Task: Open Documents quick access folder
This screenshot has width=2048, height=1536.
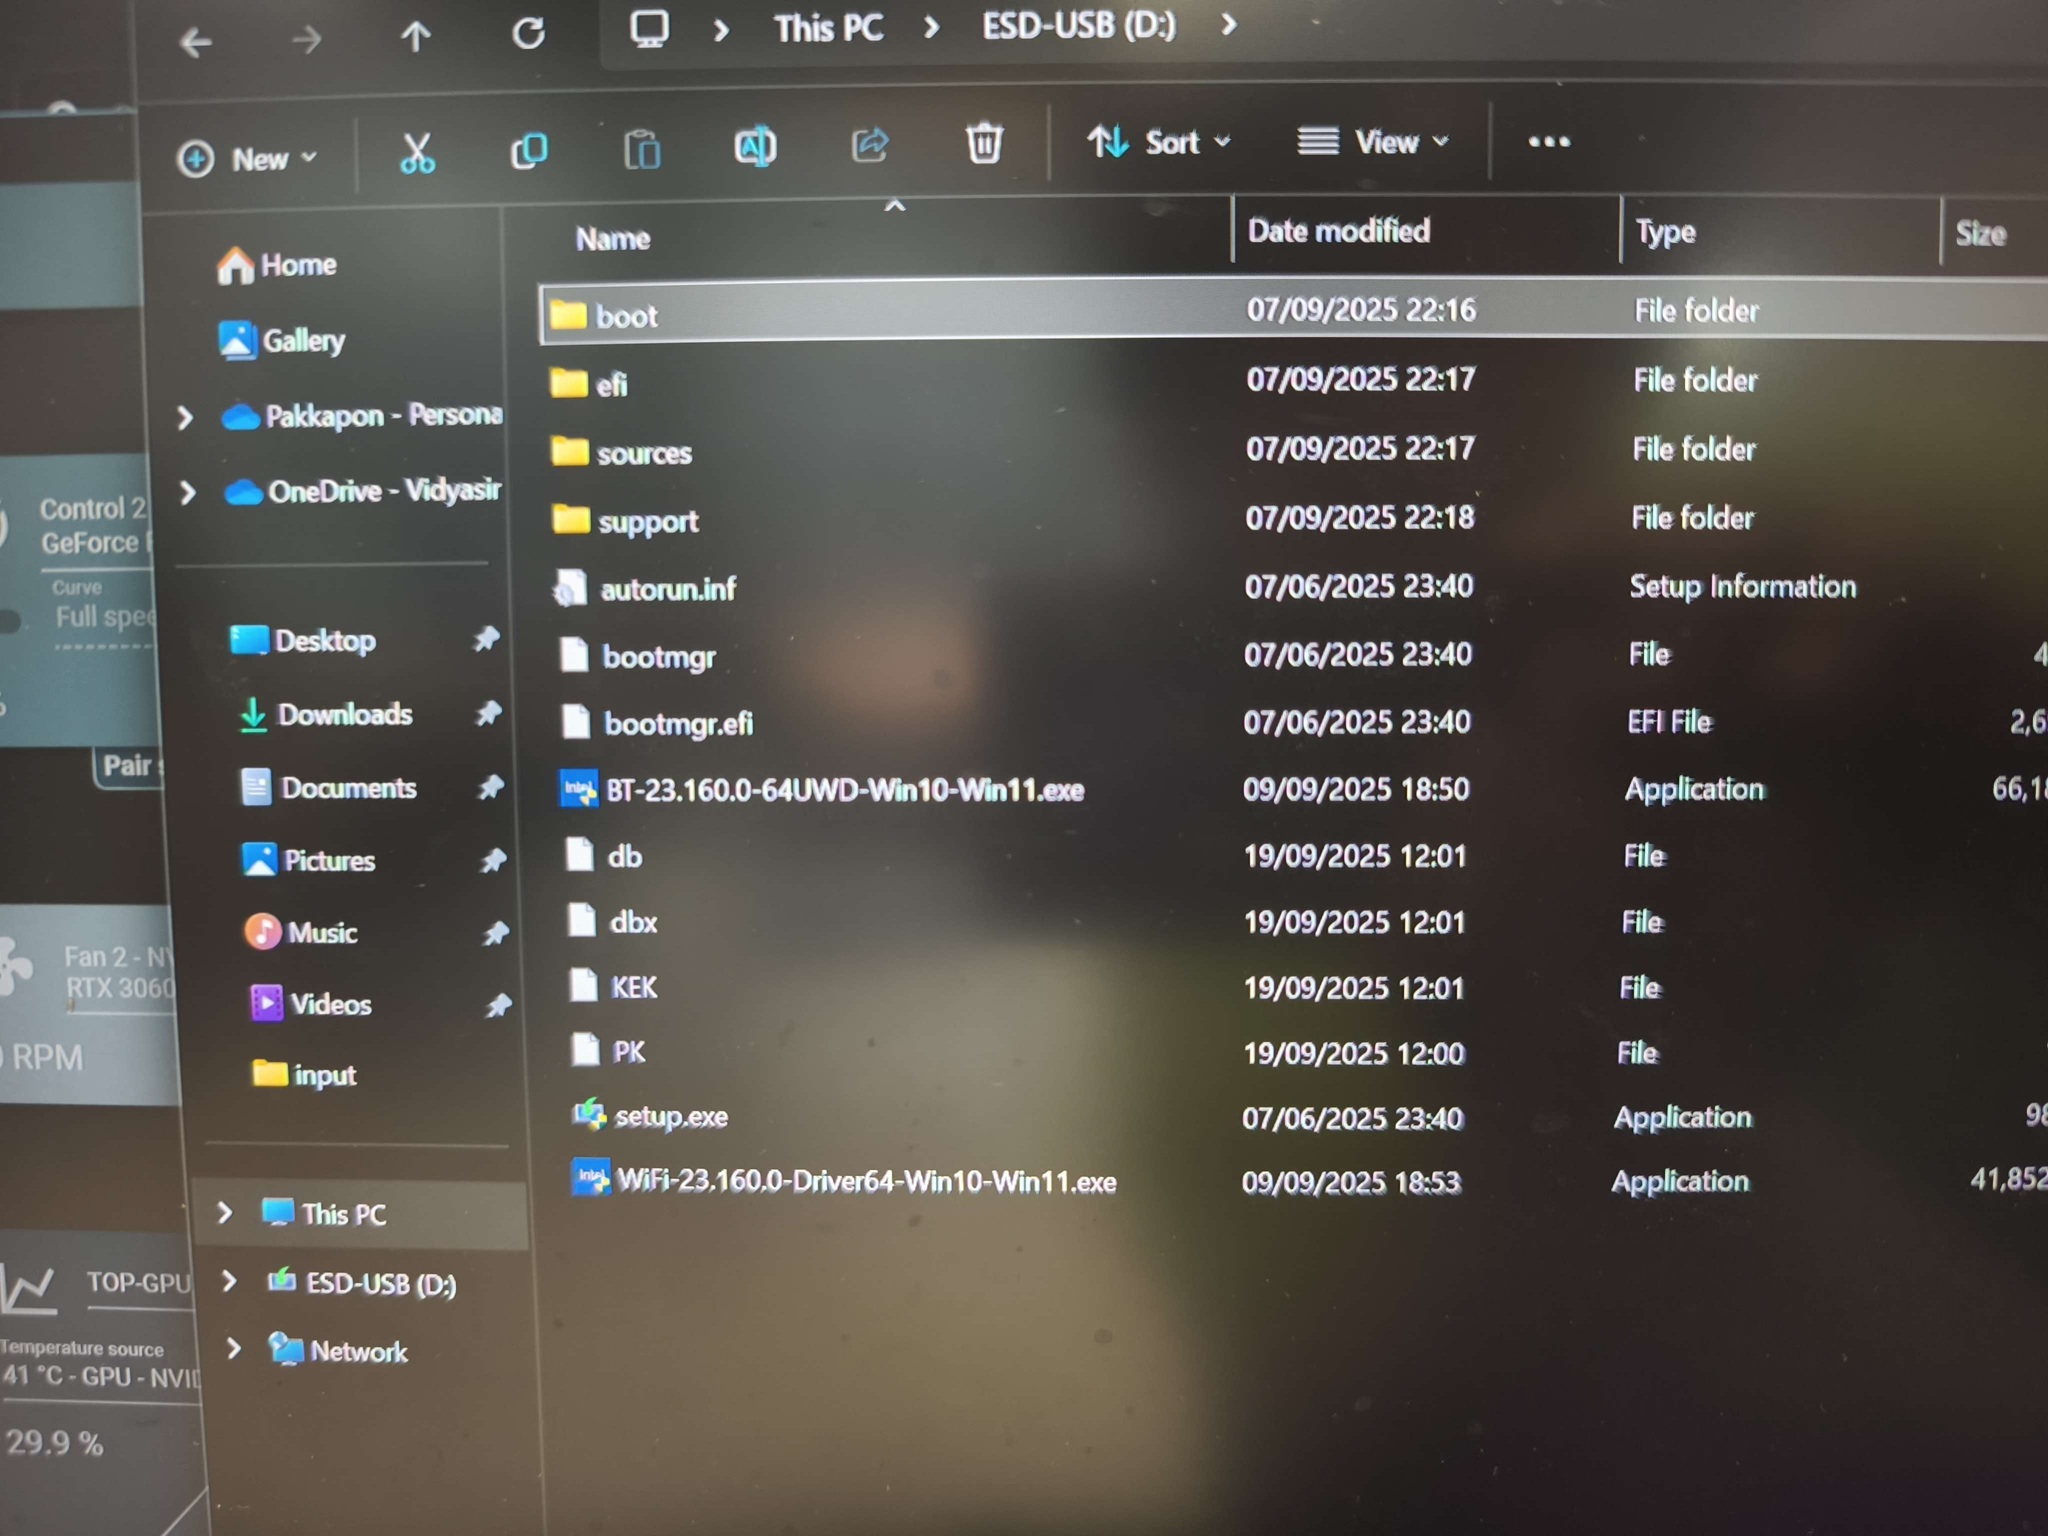Action: tap(329, 788)
